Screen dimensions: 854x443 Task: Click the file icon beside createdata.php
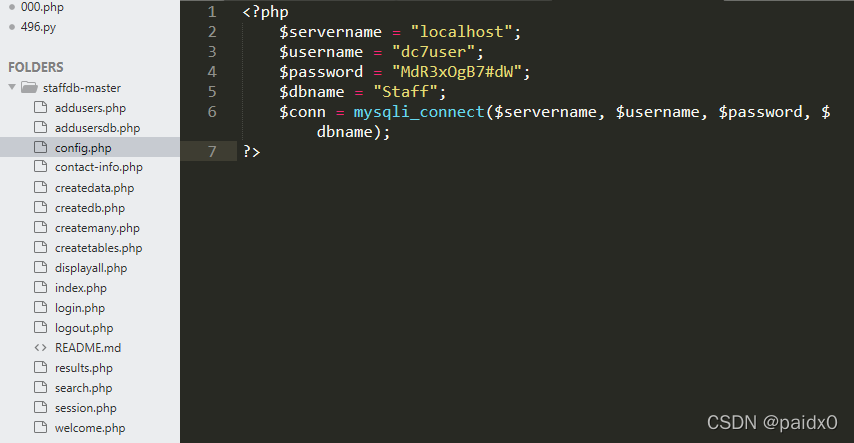point(40,187)
